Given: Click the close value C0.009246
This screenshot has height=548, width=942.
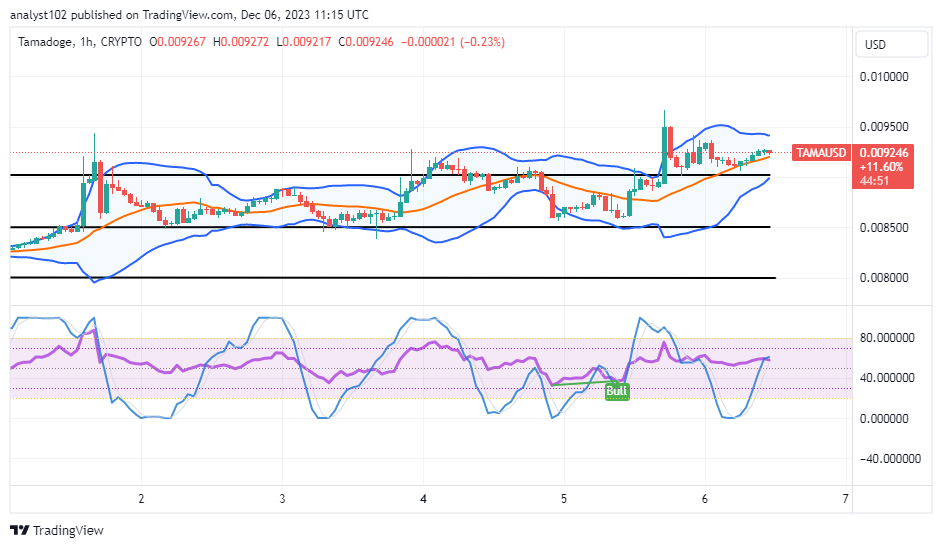Looking at the screenshot, I should [x=366, y=42].
